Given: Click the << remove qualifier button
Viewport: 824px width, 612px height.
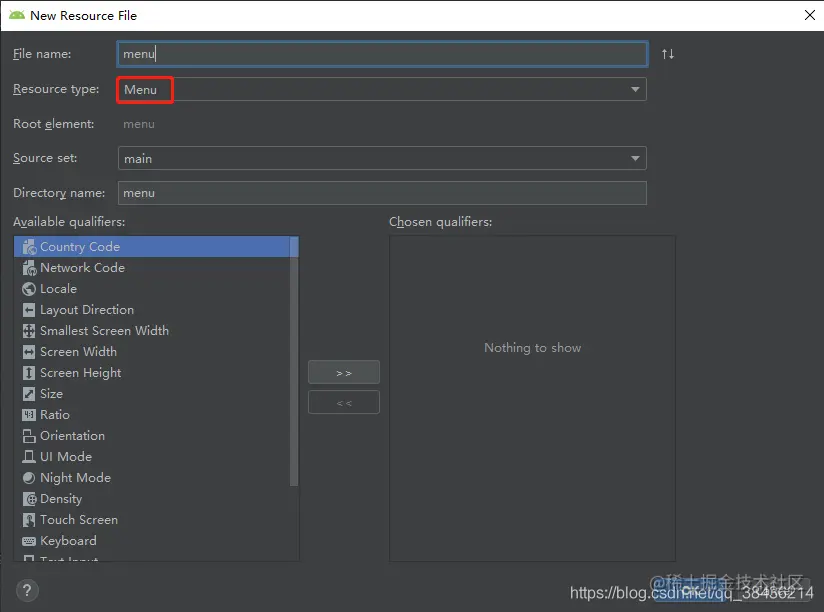Looking at the screenshot, I should tap(344, 402).
